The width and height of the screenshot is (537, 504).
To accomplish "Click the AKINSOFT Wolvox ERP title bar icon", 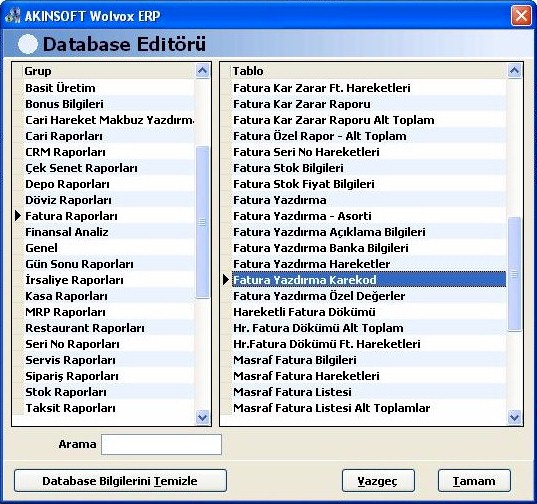I will pos(12,15).
